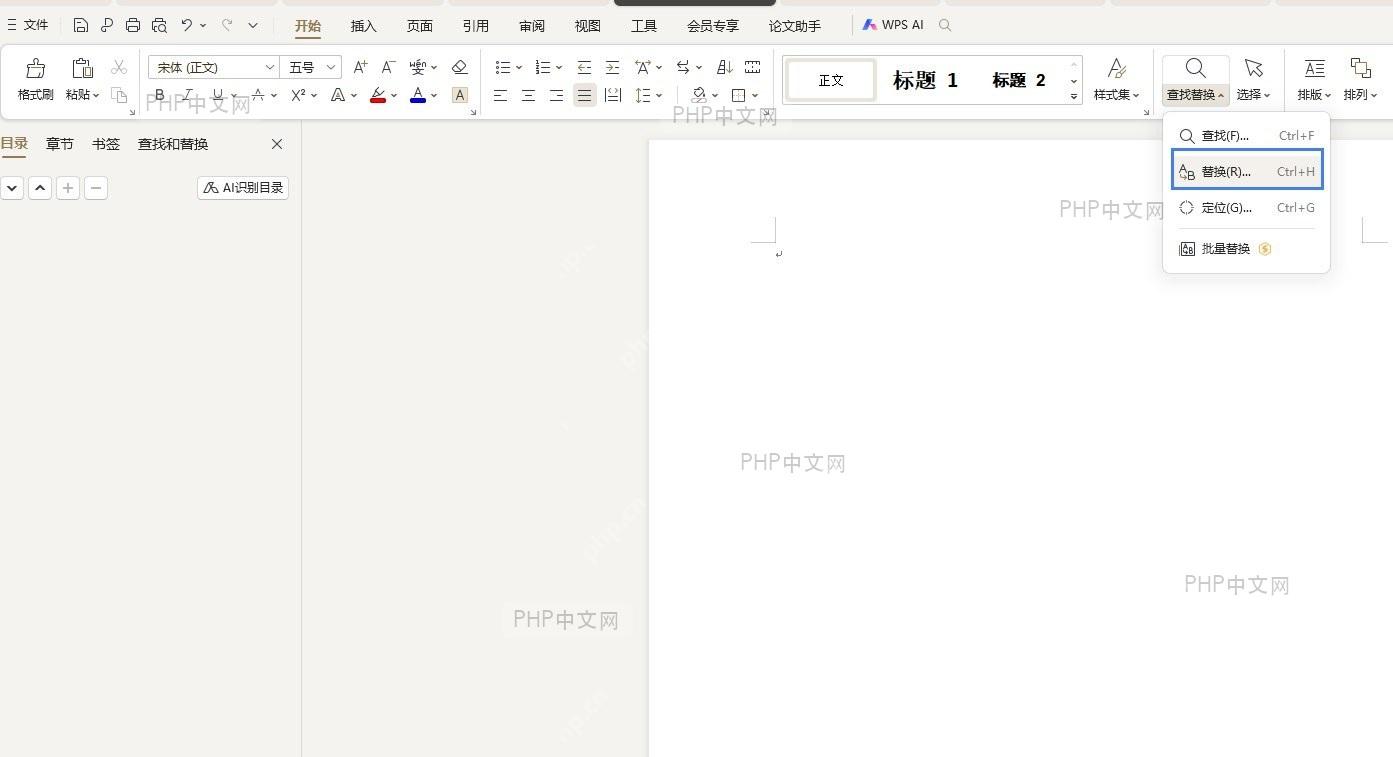Apply the 标题 1 style
The height and width of the screenshot is (757, 1393).
point(925,80)
